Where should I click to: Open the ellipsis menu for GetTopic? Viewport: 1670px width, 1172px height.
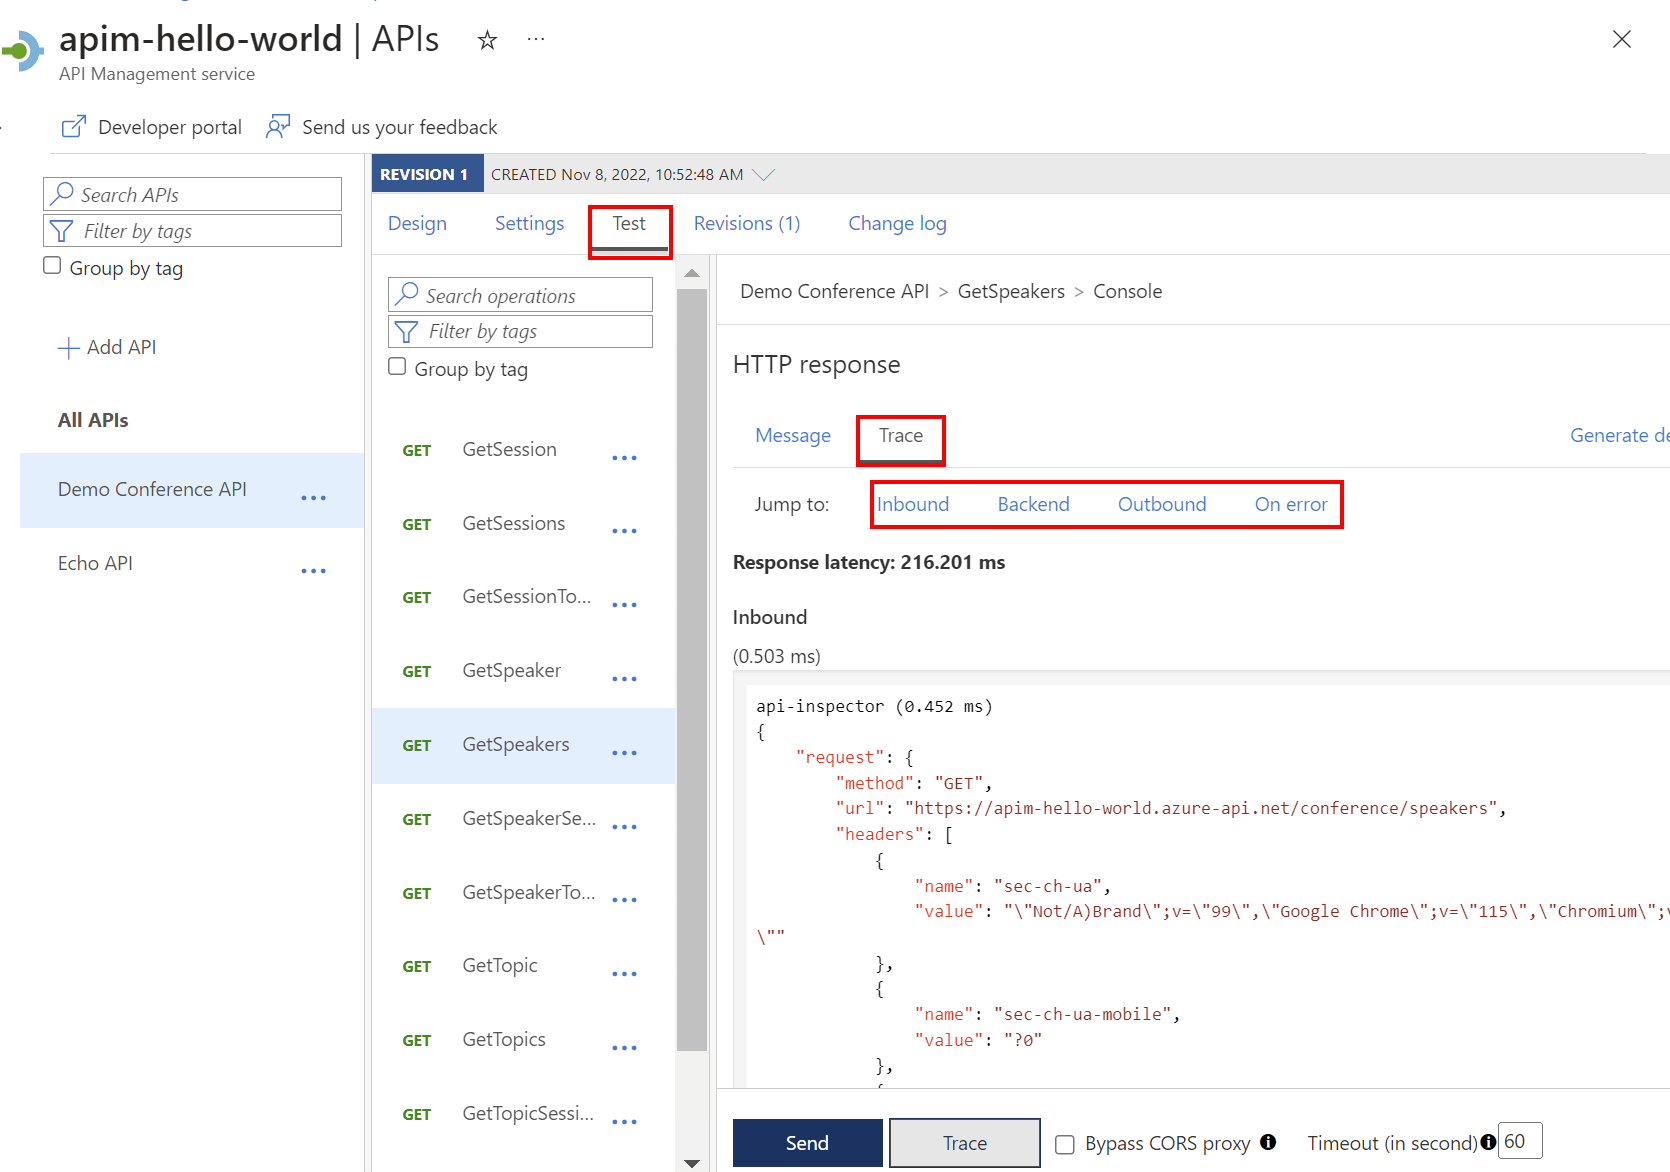point(624,974)
